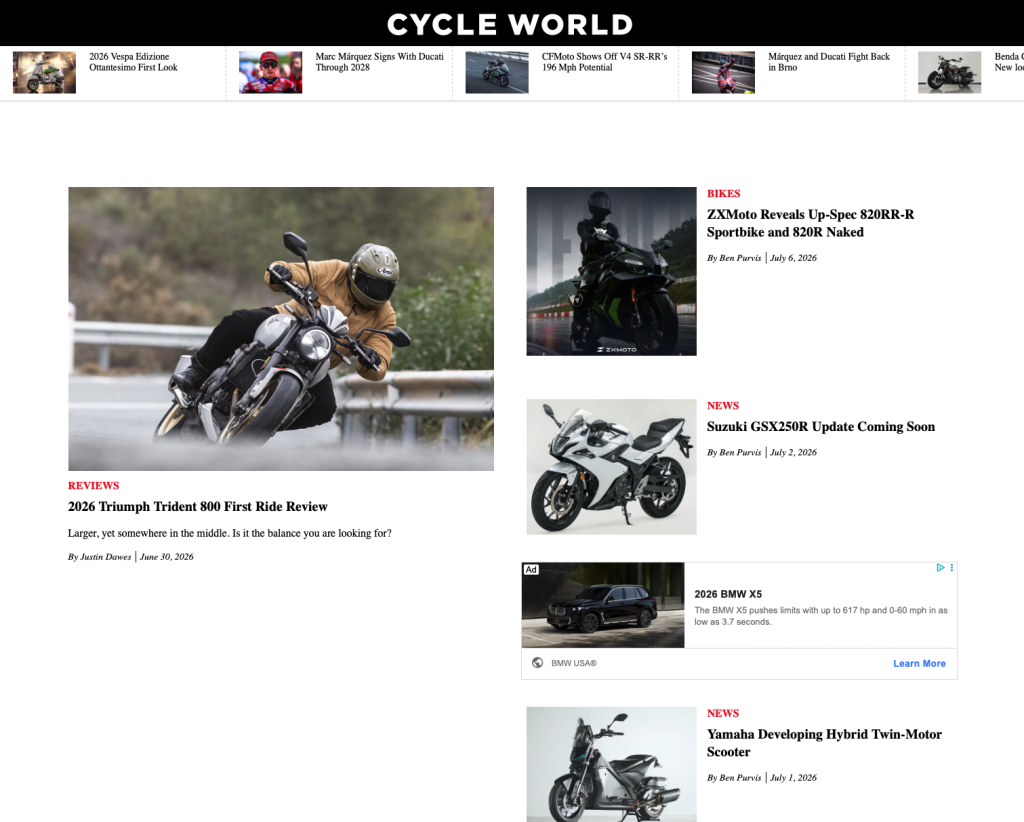Image resolution: width=1024 pixels, height=822 pixels.
Task: Open the CFMoto V4 SR-RR thumbnail
Action: (497, 72)
